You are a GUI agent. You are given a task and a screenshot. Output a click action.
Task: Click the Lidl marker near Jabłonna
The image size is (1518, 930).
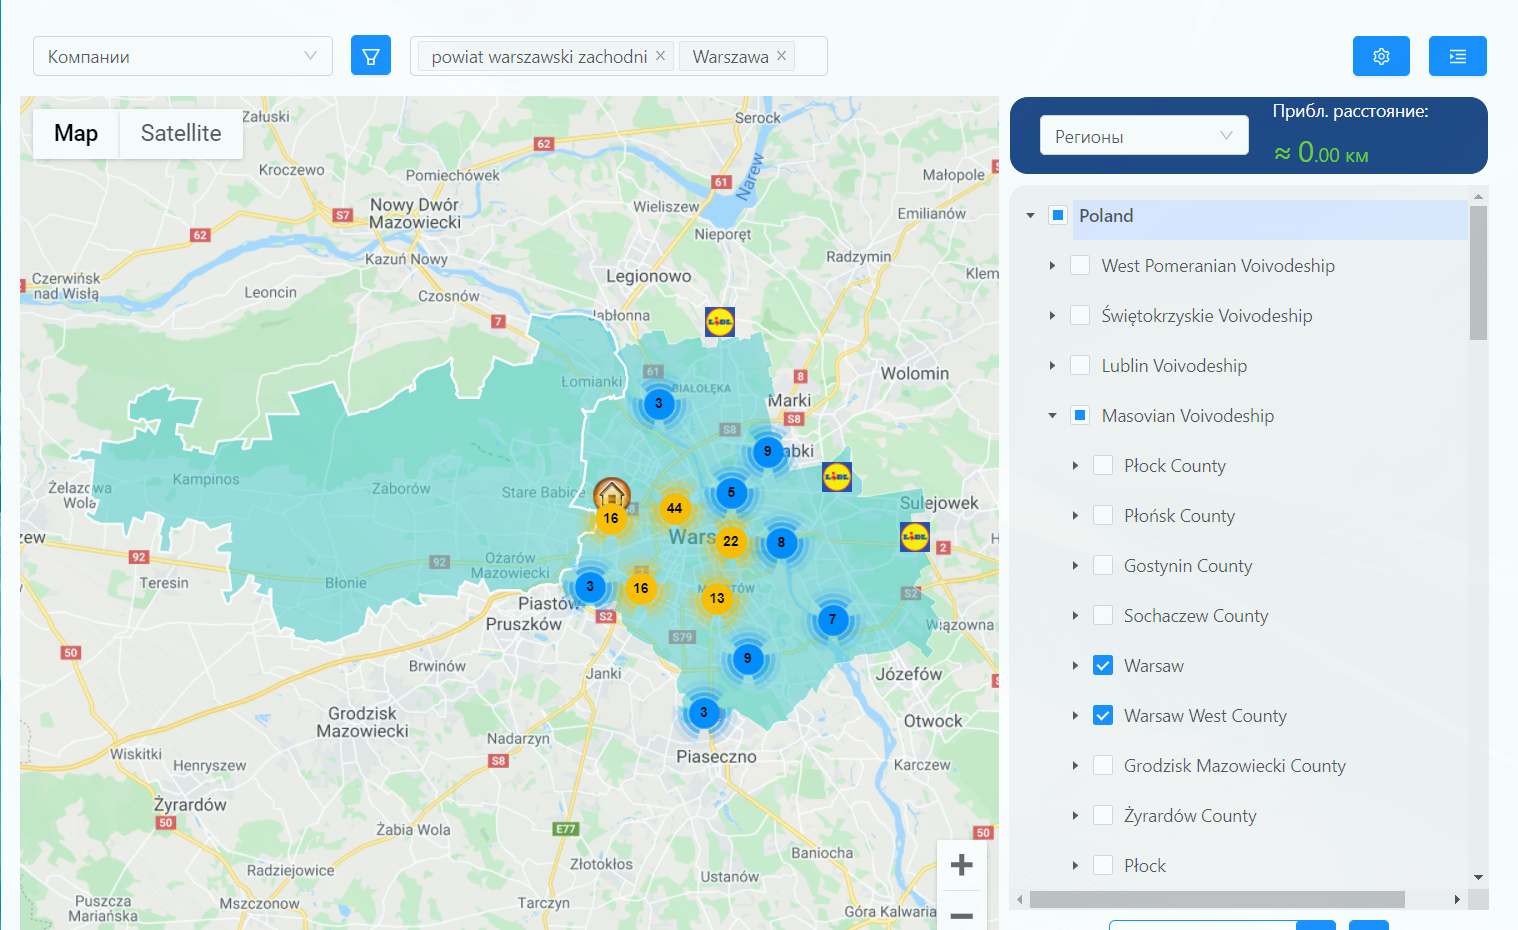[x=720, y=321]
